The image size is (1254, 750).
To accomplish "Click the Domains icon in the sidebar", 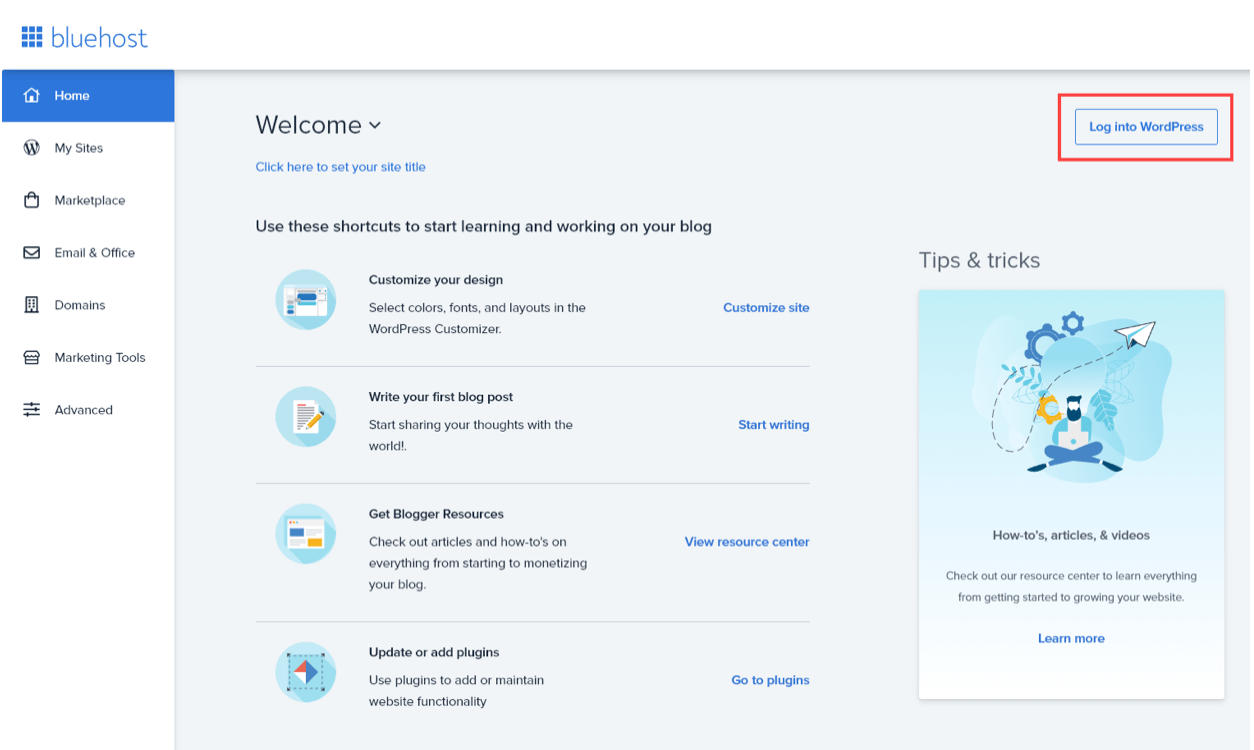I will tap(29, 304).
